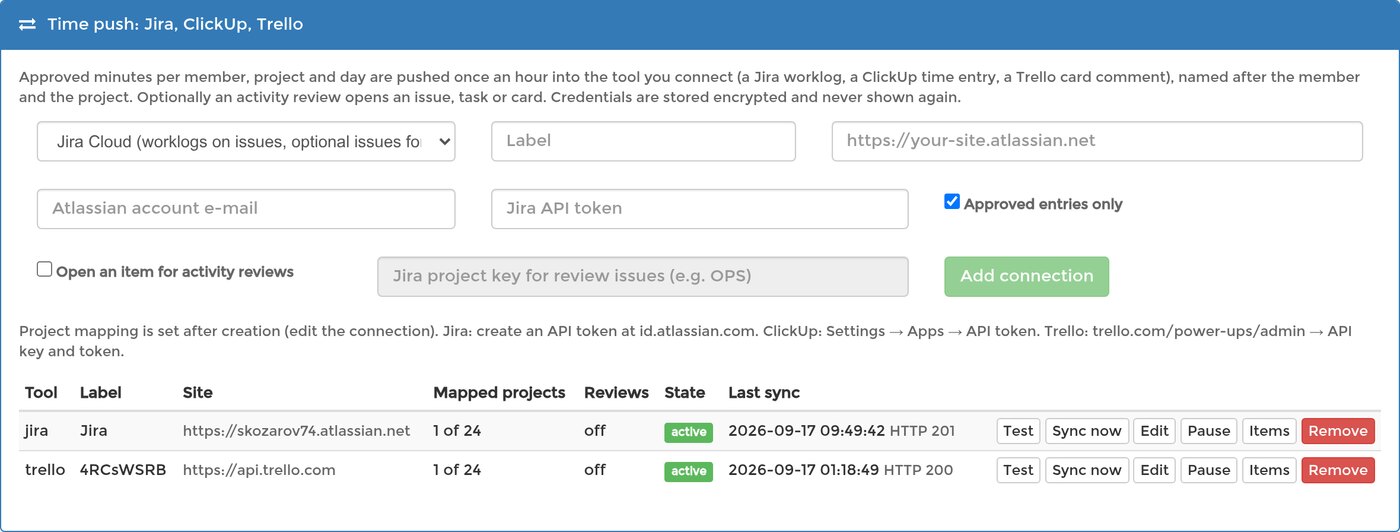Click the Jira project key for review issues field
The width and height of the screenshot is (1400, 532).
tap(643, 277)
